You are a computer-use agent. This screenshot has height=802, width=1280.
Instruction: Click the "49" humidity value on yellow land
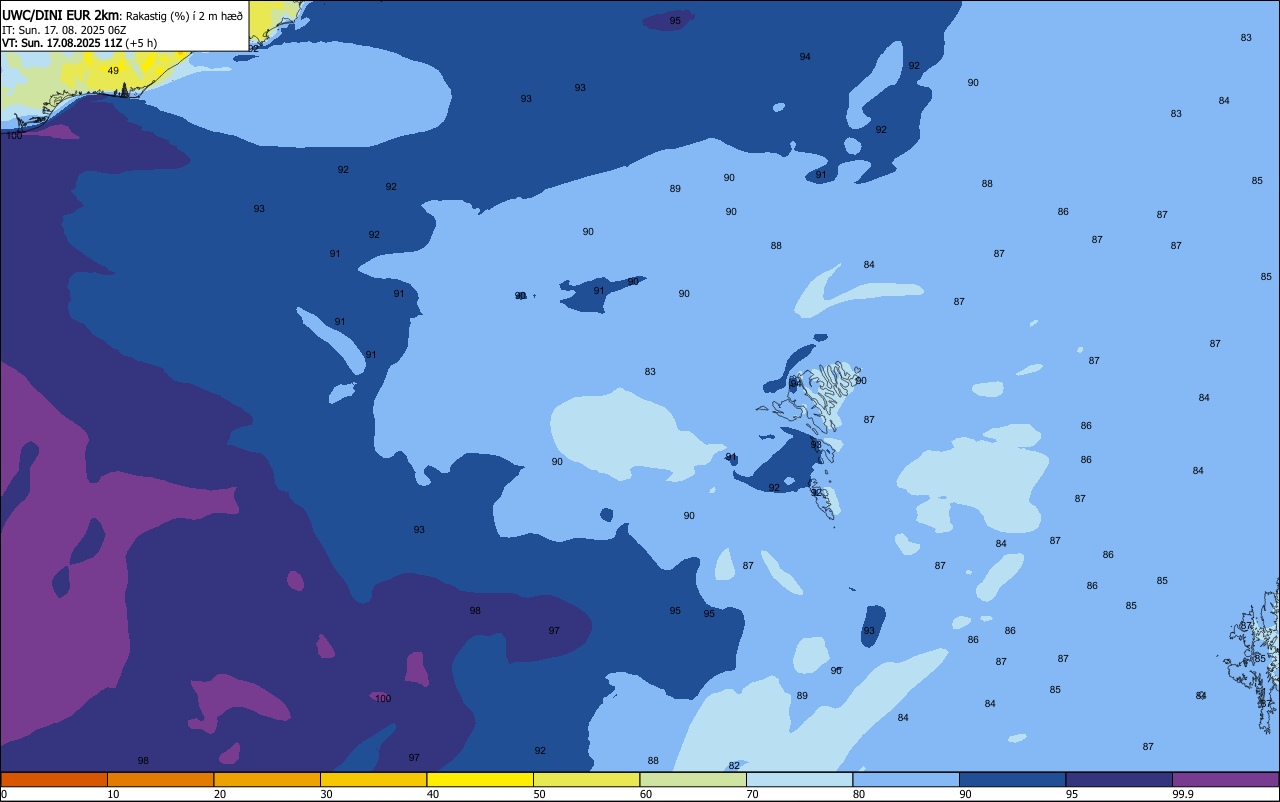click(113, 71)
